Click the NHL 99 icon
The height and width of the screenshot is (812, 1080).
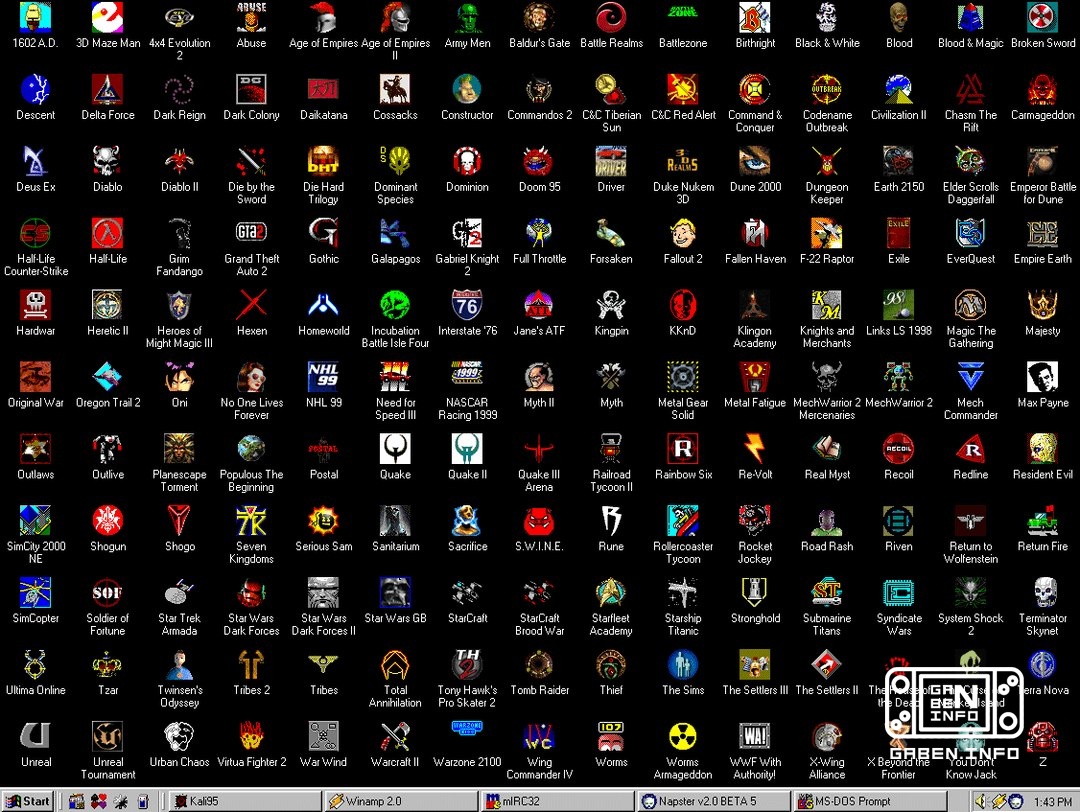(x=324, y=377)
